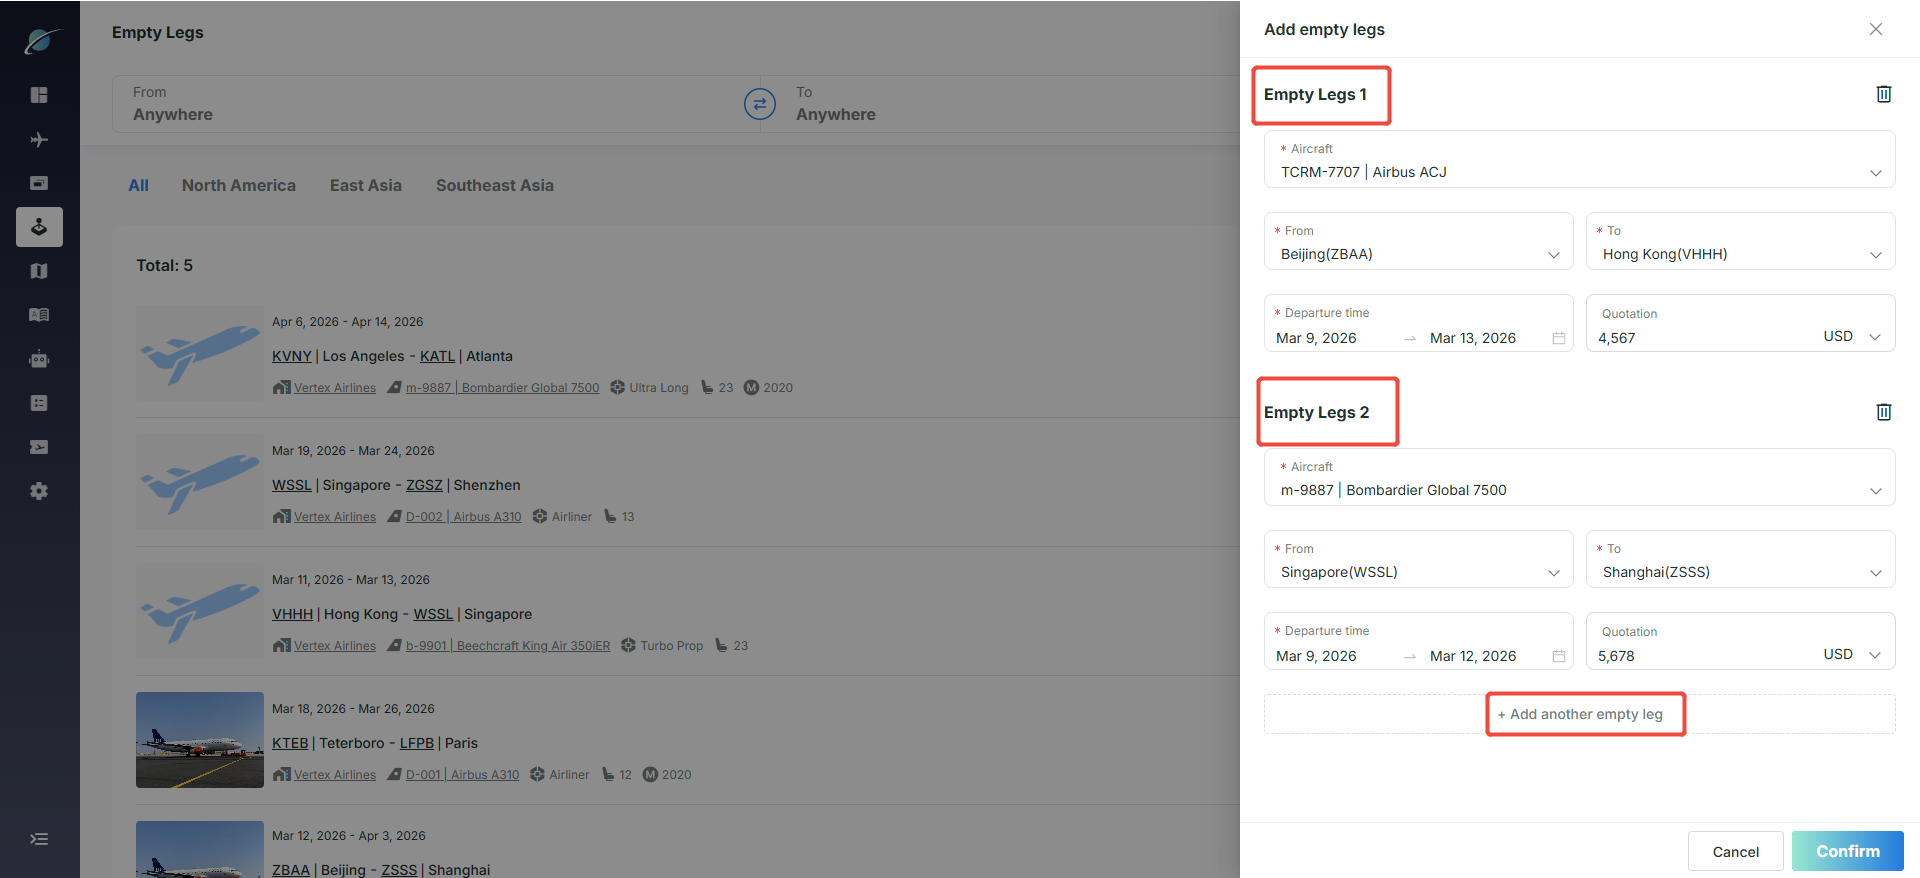Open the list sidebar icon
The height and width of the screenshot is (878, 1920).
[39, 403]
